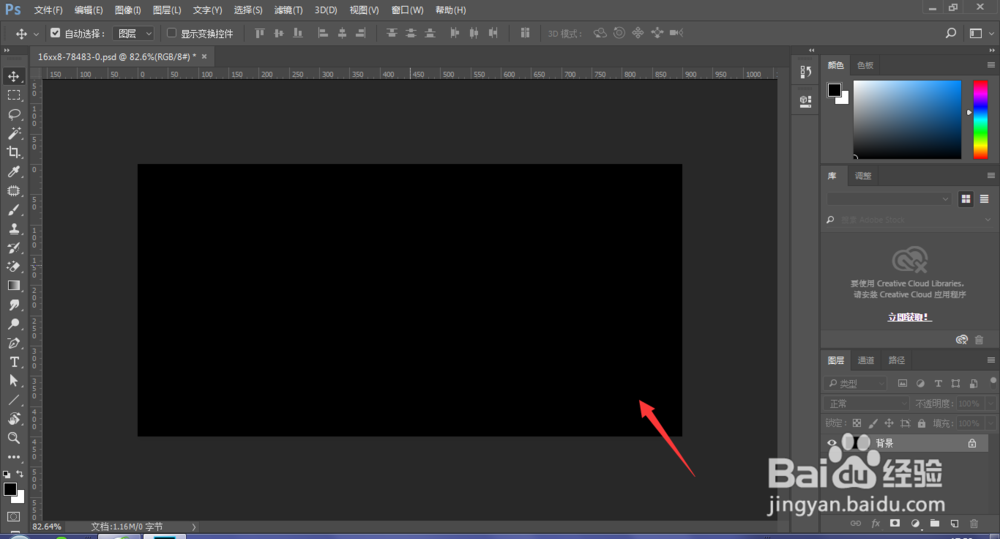
Task: Click the 立即获取 link
Action: (x=909, y=317)
